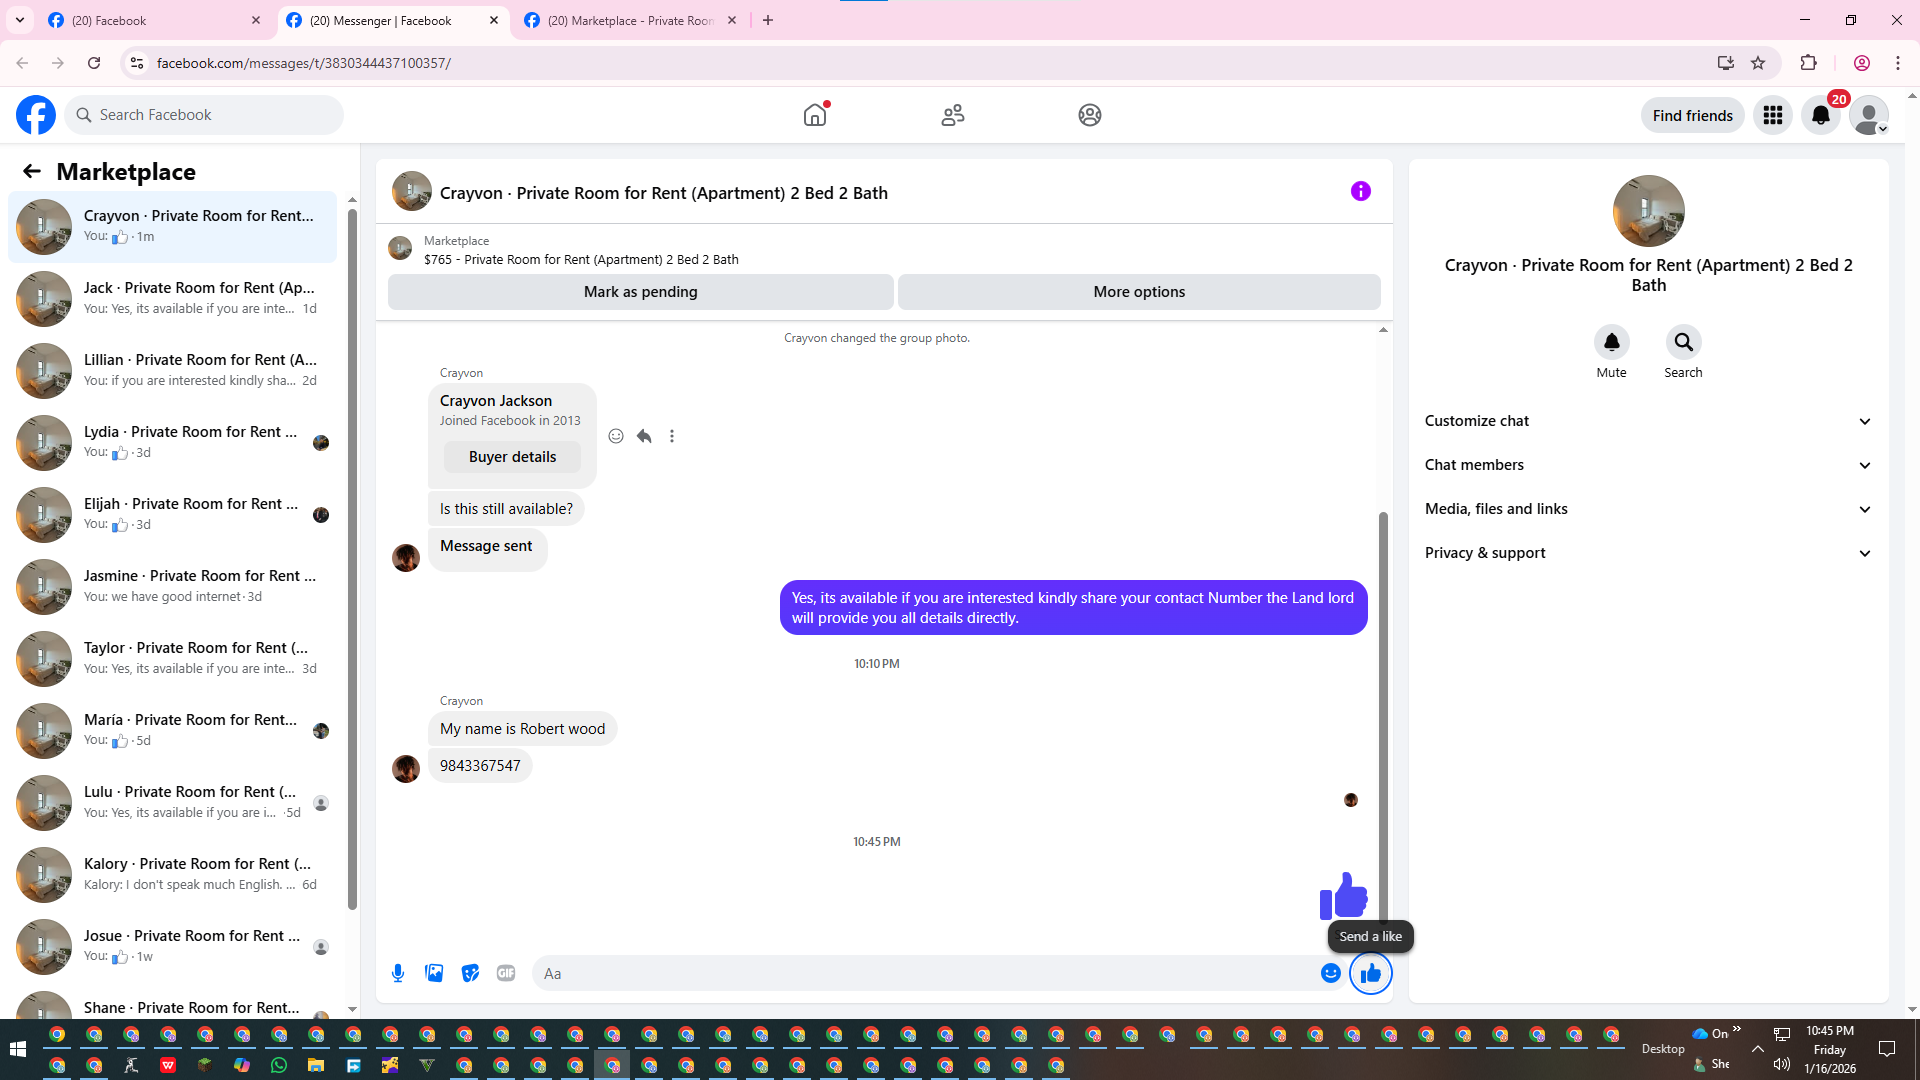This screenshot has width=1920, height=1080.
Task: Choose an emoji in the message box
Action: (1330, 973)
